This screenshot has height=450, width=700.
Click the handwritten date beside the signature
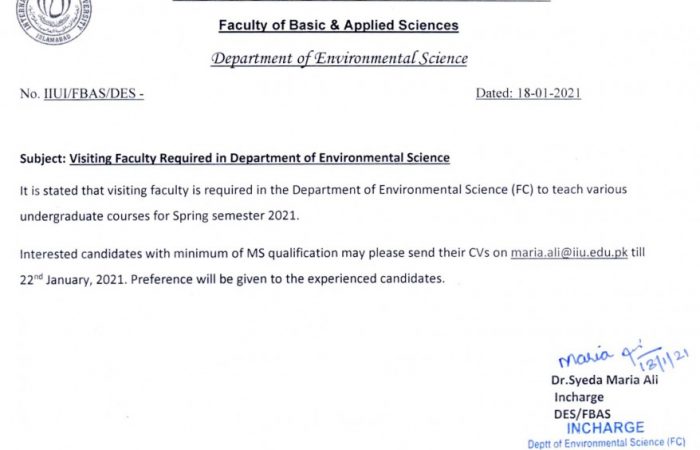pos(664,360)
